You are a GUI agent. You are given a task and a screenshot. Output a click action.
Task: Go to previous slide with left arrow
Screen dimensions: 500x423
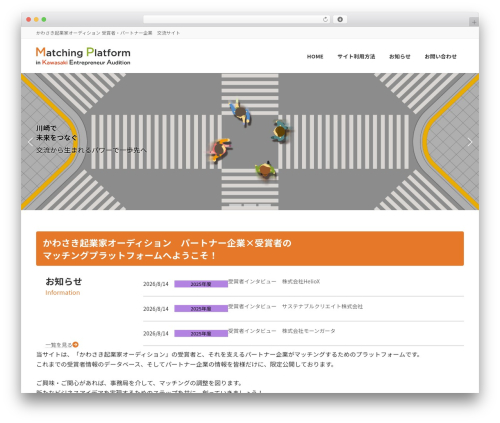(30, 142)
